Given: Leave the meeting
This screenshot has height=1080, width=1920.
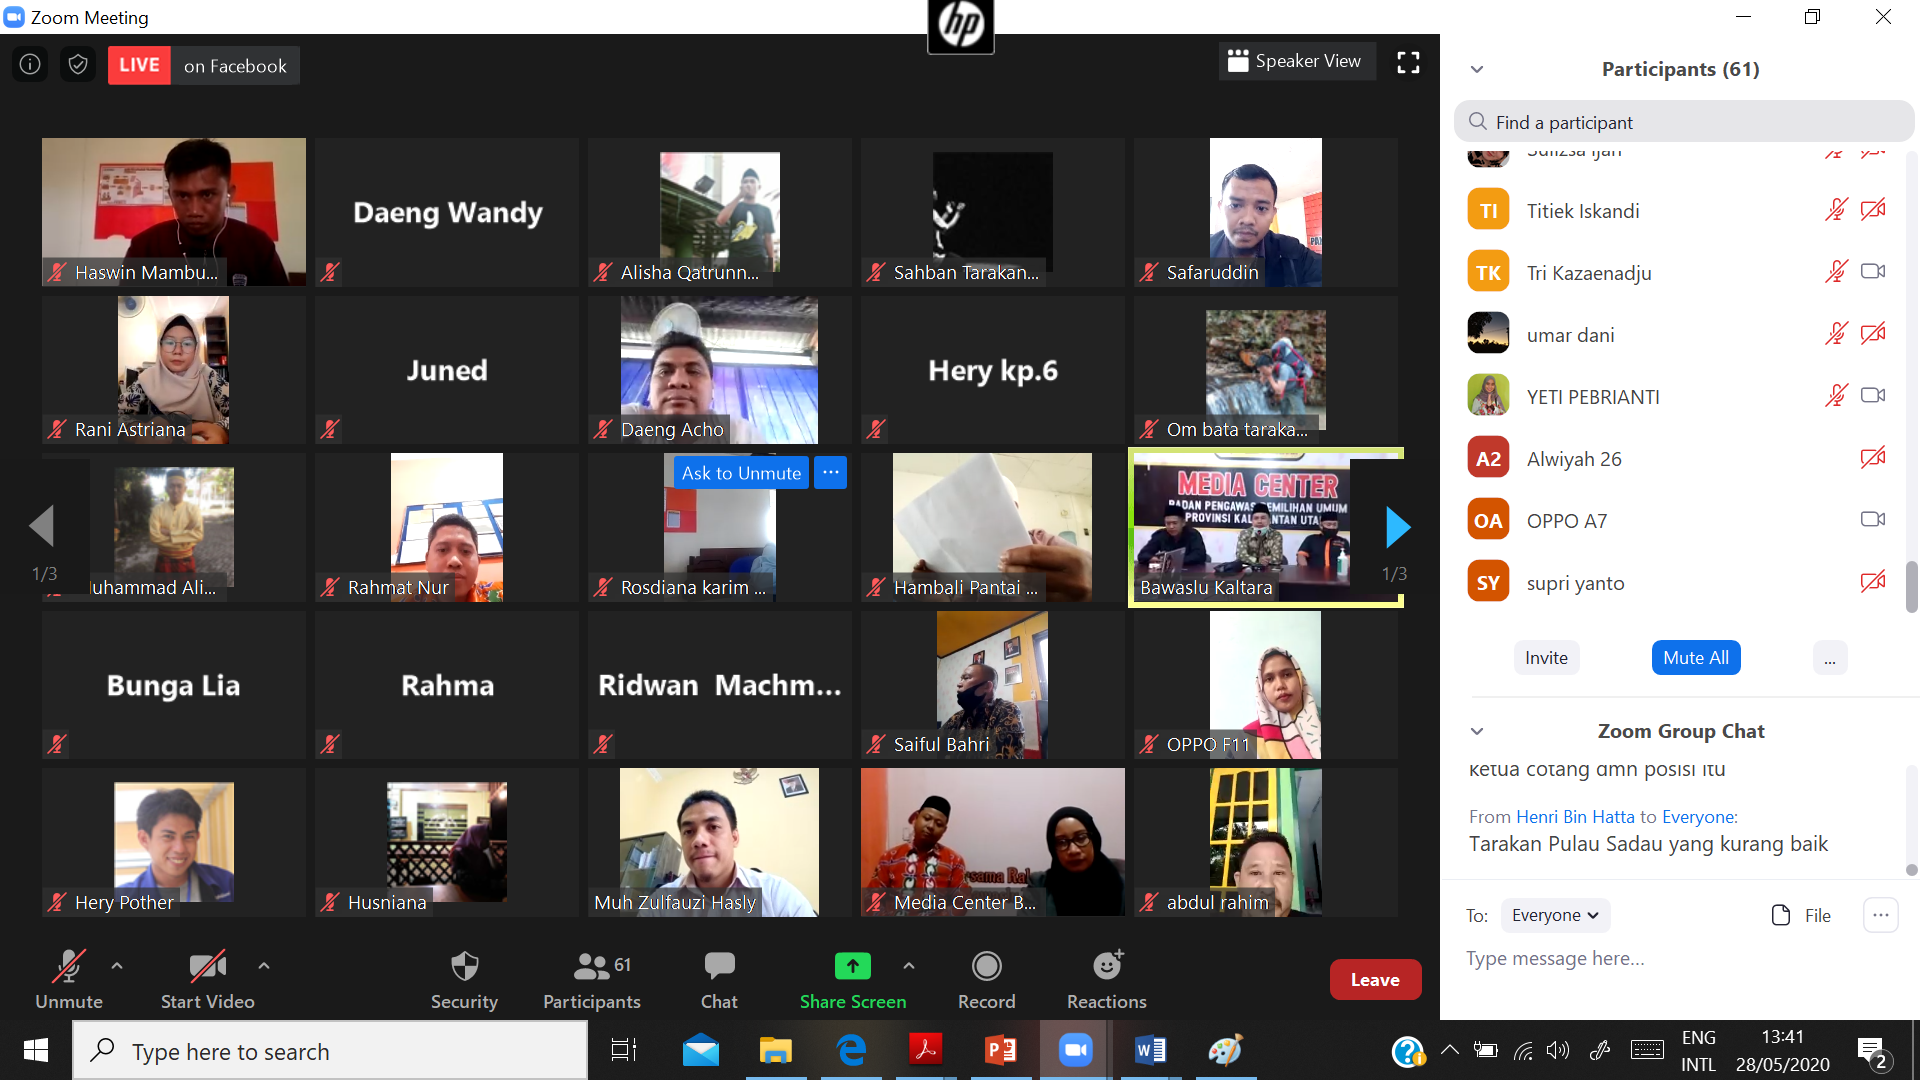Looking at the screenshot, I should pos(1375,980).
